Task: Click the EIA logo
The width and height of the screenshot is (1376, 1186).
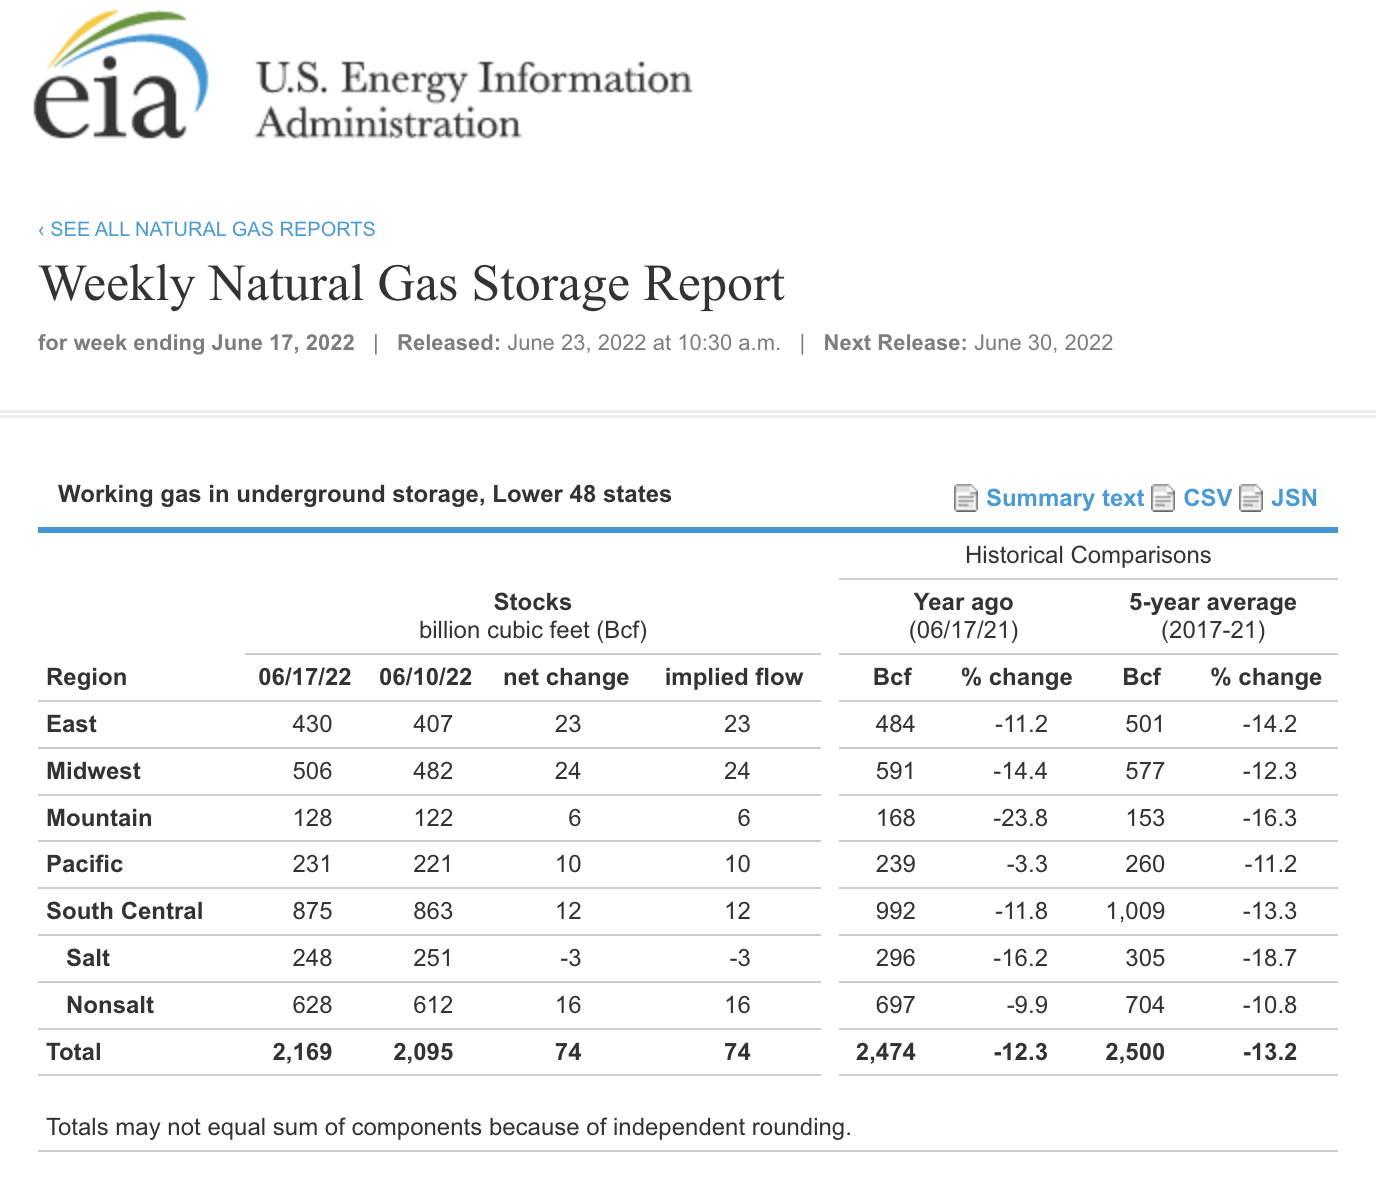Action: (x=120, y=80)
